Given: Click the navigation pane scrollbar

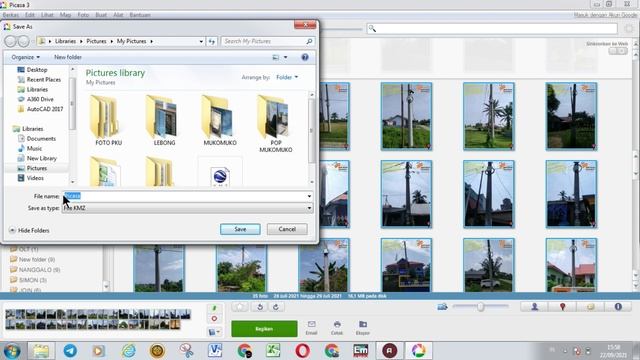Looking at the screenshot, I should (73, 126).
